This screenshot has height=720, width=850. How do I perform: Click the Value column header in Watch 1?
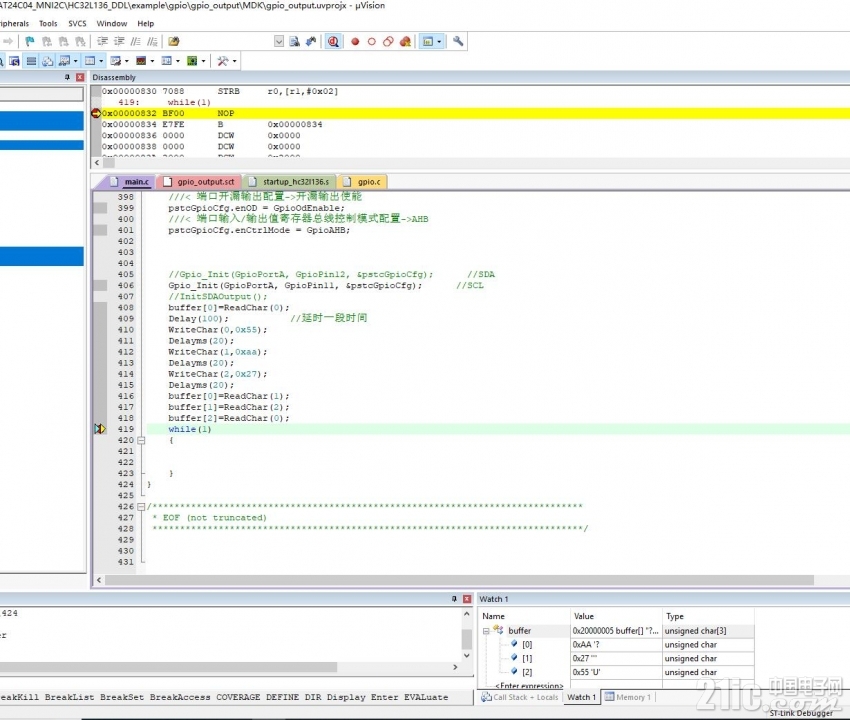tap(616, 616)
